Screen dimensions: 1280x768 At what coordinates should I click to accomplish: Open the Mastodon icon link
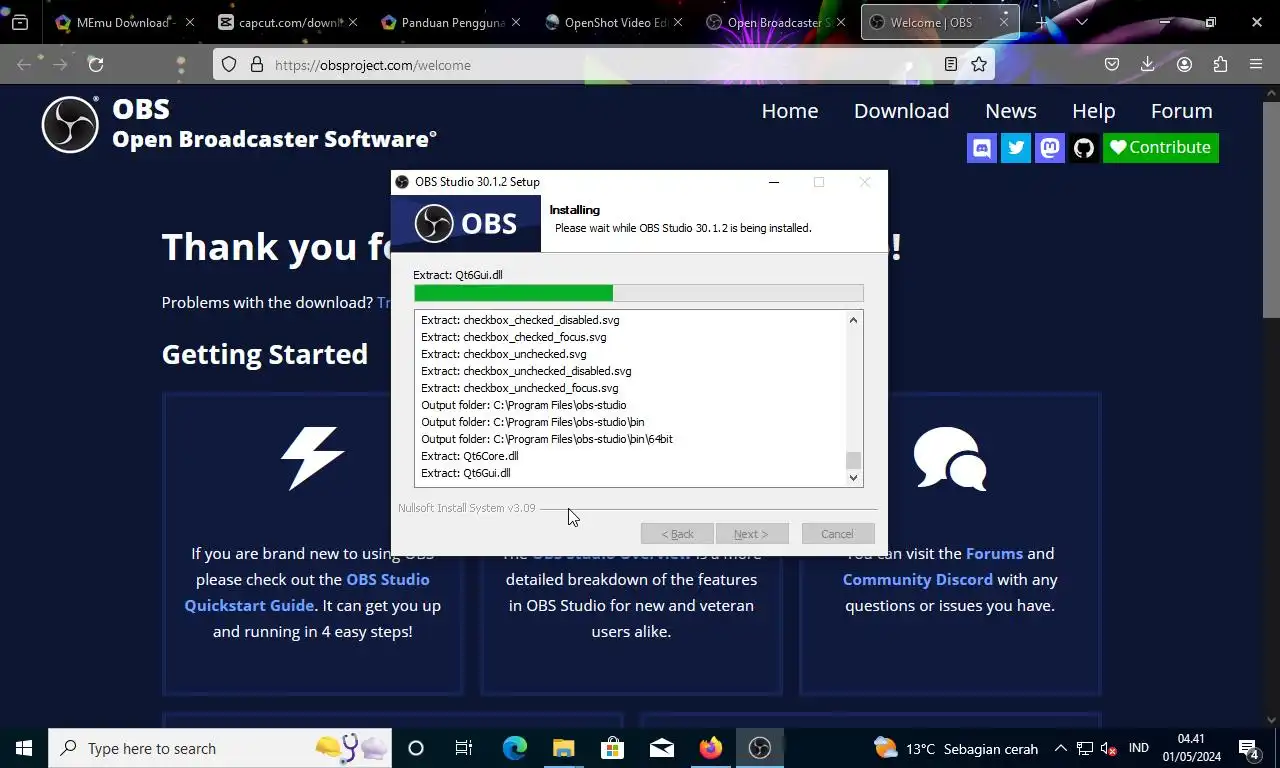1050,148
